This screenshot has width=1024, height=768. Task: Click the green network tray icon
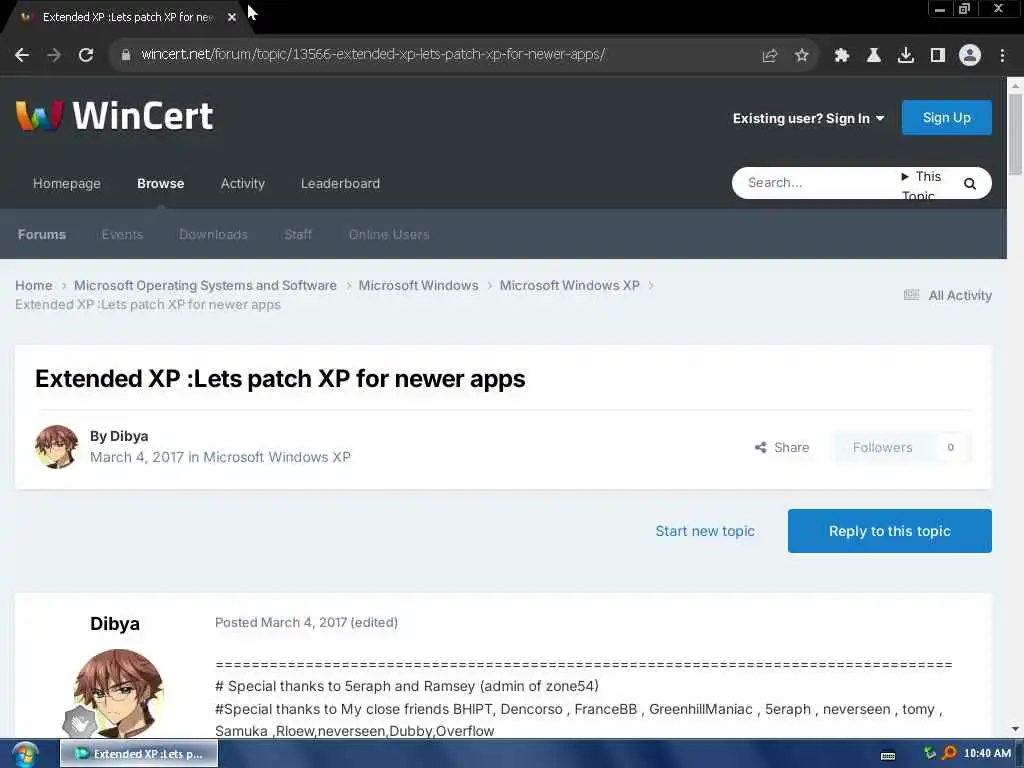pyautogui.click(x=929, y=753)
